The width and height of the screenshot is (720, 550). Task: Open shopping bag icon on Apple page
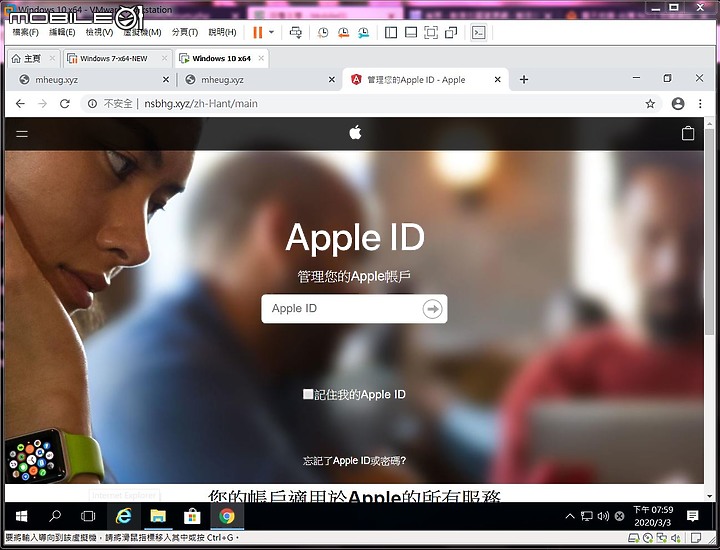[x=687, y=133]
